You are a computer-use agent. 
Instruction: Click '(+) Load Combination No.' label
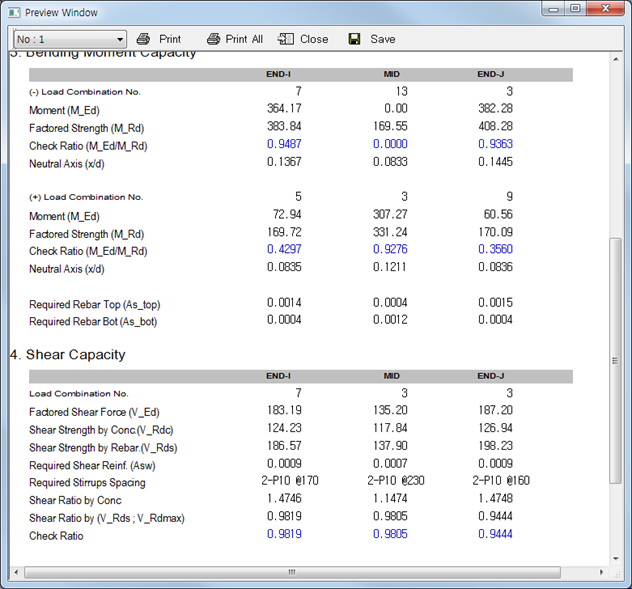click(86, 197)
